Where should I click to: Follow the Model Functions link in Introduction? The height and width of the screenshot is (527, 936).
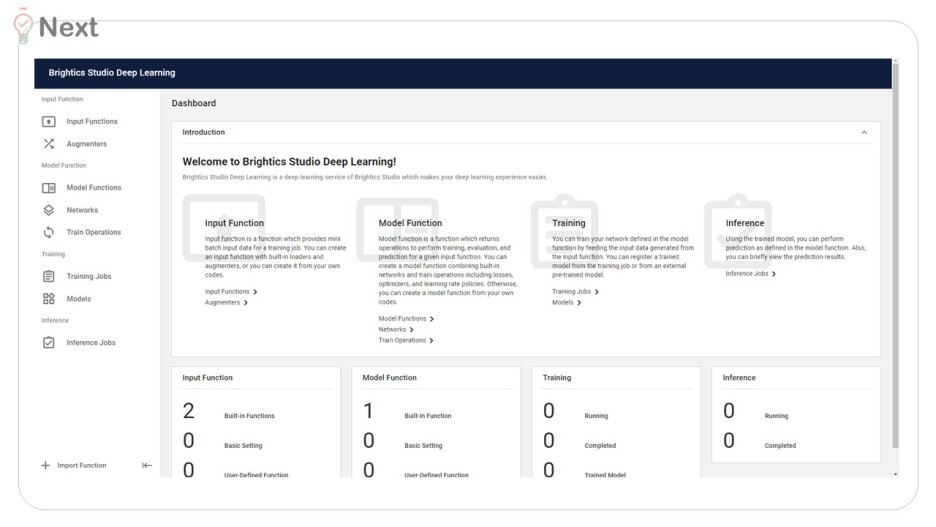402,319
